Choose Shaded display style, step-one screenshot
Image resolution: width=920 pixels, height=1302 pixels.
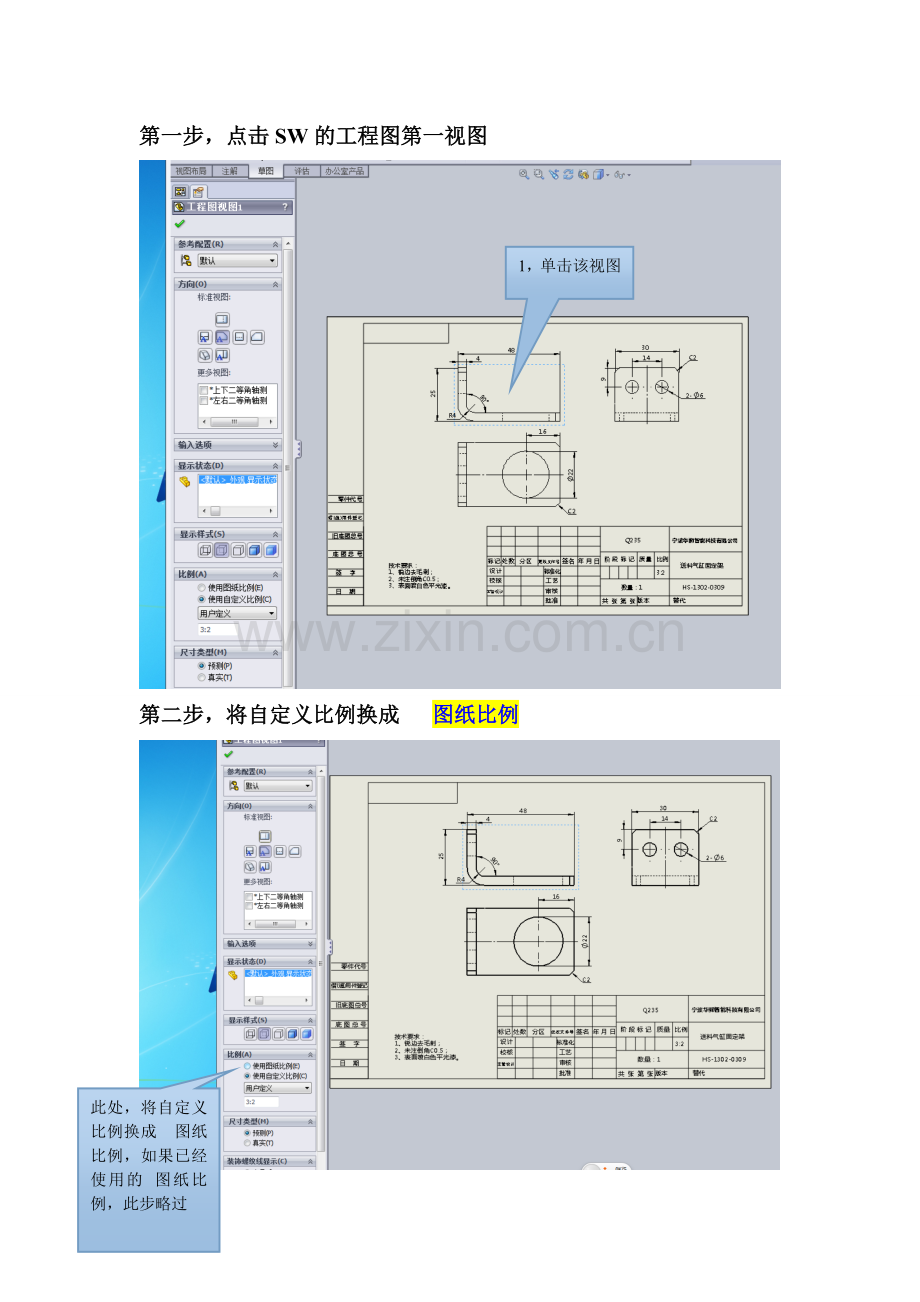272,550
